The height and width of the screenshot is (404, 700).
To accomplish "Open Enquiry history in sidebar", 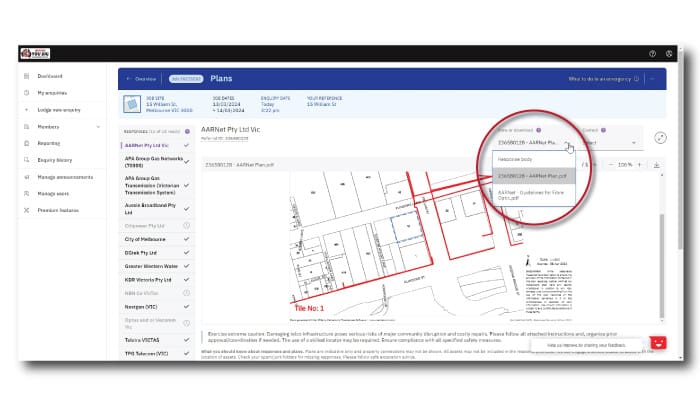I will [55, 160].
